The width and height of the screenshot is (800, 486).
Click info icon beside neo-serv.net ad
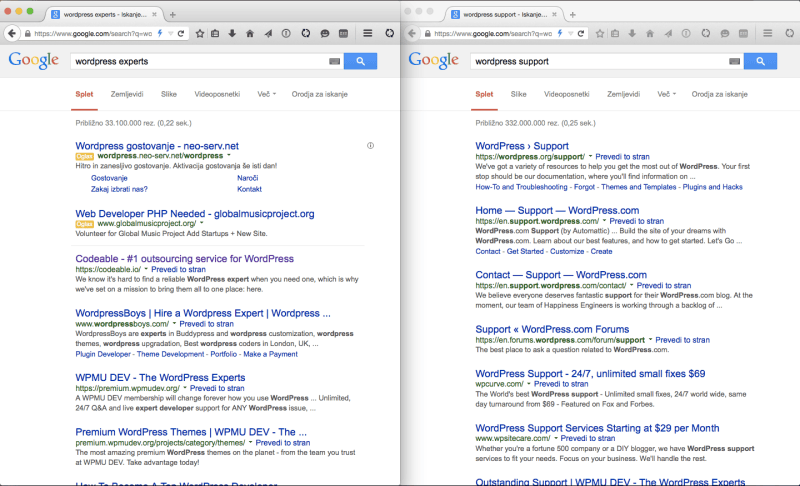point(370,146)
